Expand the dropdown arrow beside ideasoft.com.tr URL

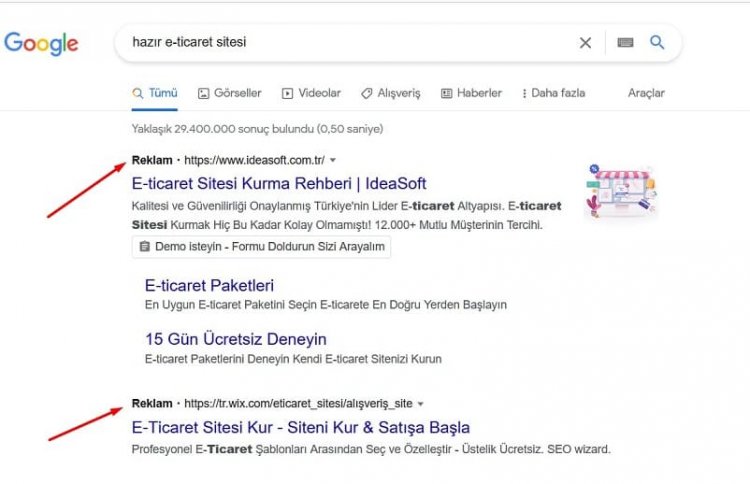(x=333, y=161)
